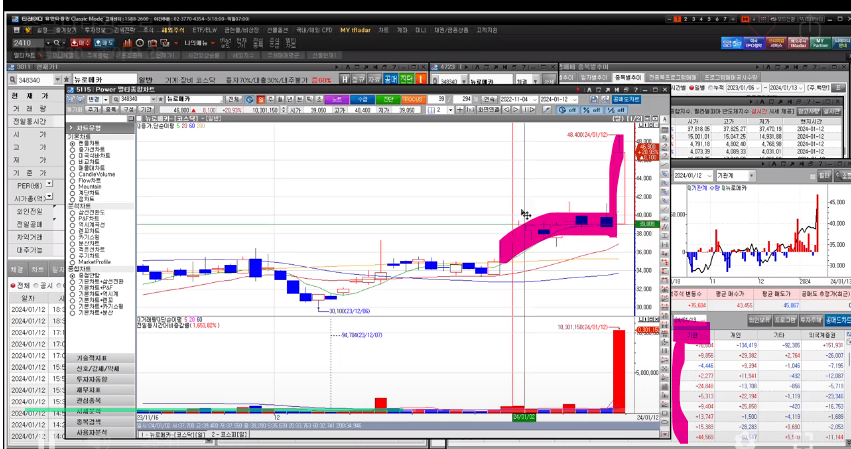851x449 pixels.
Task: Click the blue 매도 sell button in top toolbar
Action: [x=104, y=42]
